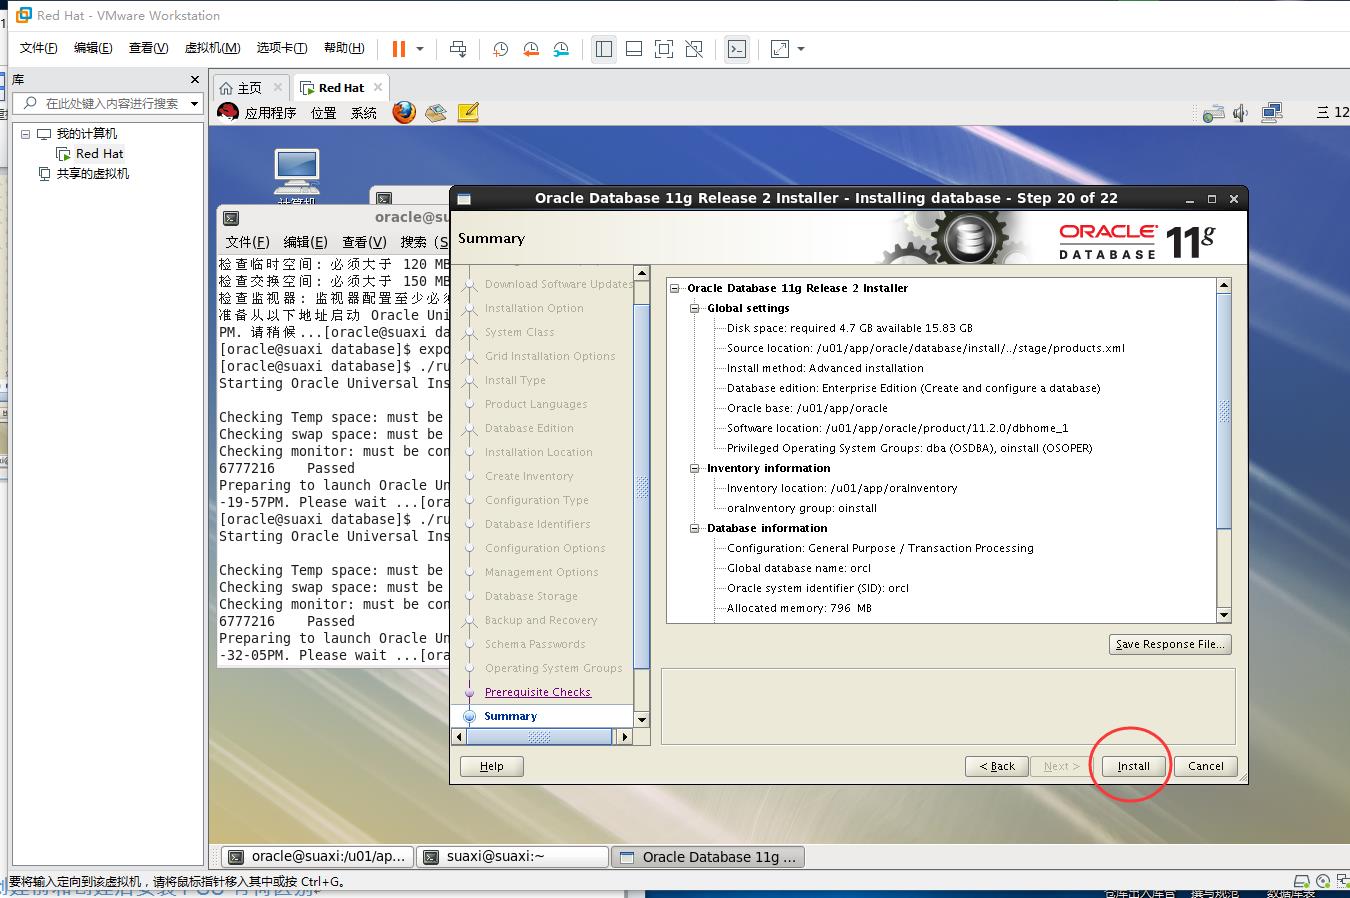Screen dimensions: 1350x898
Task: Open installer Help
Action: [x=492, y=766]
